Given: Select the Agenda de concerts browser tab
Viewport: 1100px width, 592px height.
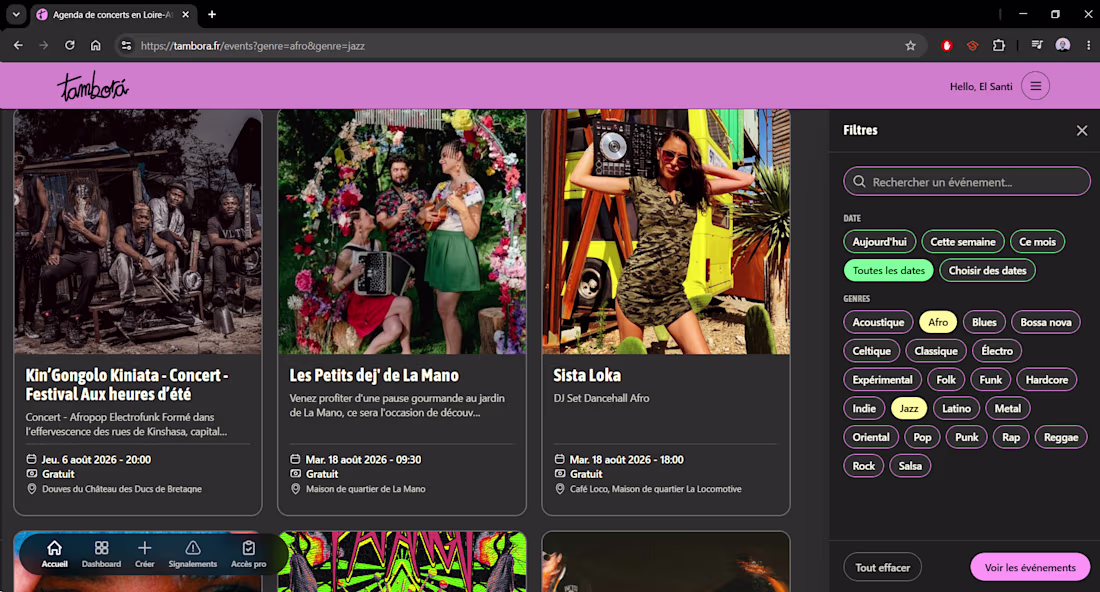Looking at the screenshot, I should [112, 15].
